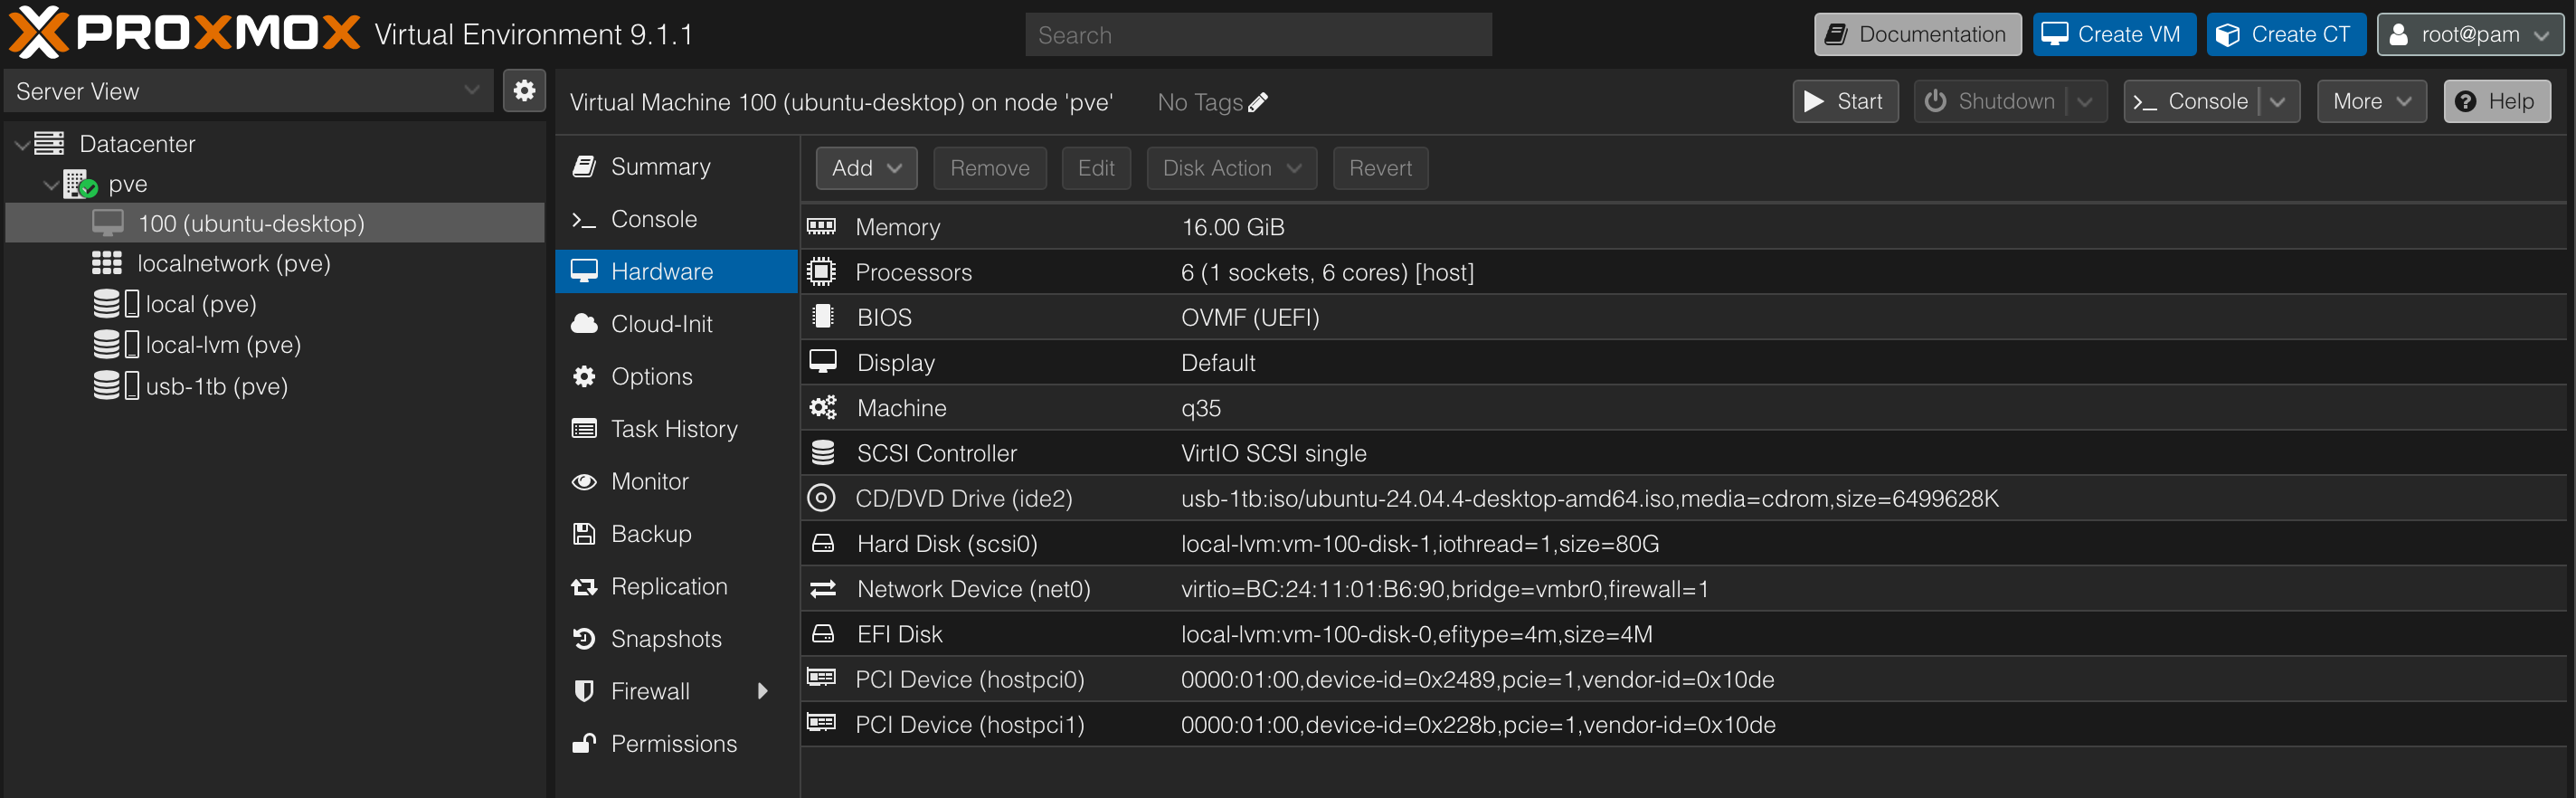Screen dimensions: 2576x798
Task: Click the Monitor eye icon
Action: click(x=584, y=481)
